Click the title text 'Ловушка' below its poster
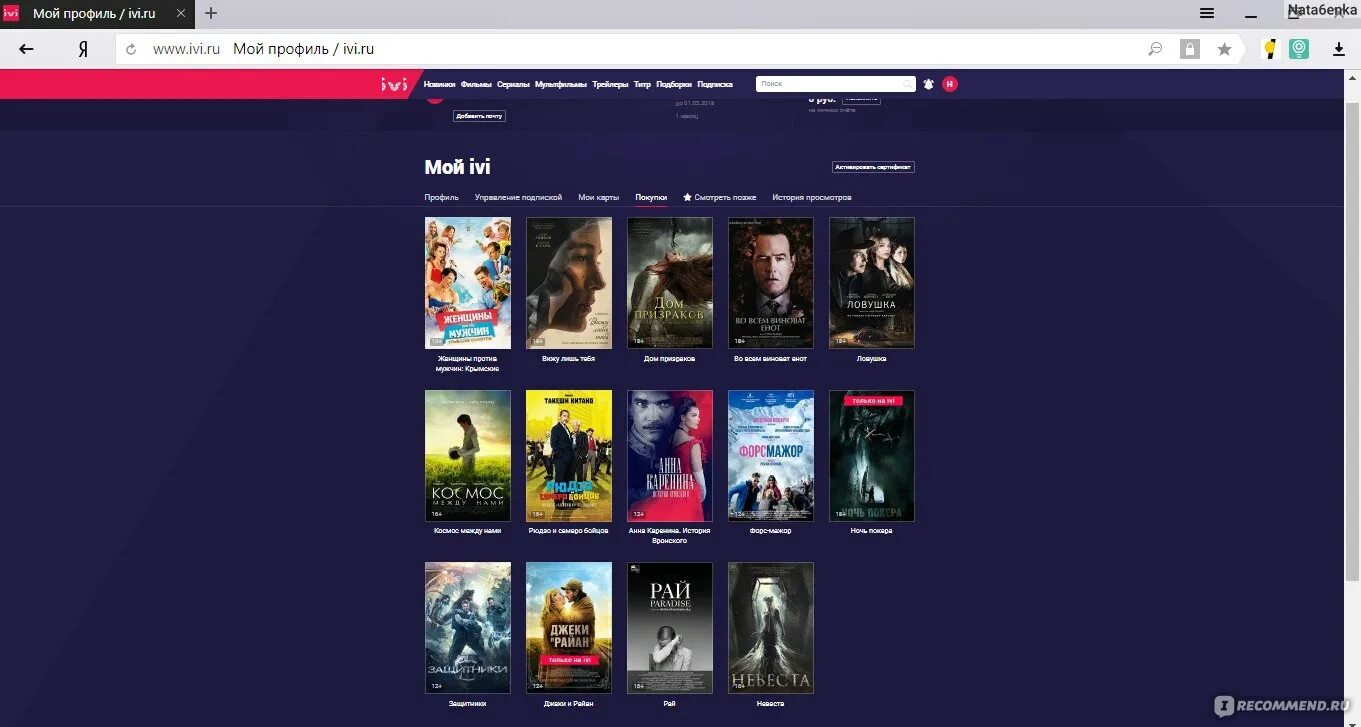The width and height of the screenshot is (1361, 727). [871, 358]
